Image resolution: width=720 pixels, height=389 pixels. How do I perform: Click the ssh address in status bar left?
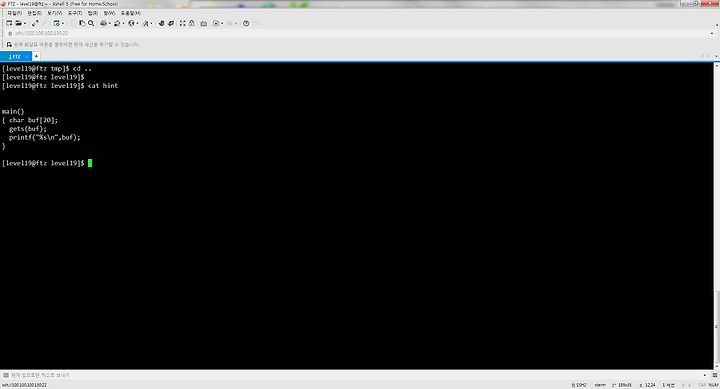pyautogui.click(x=24, y=385)
